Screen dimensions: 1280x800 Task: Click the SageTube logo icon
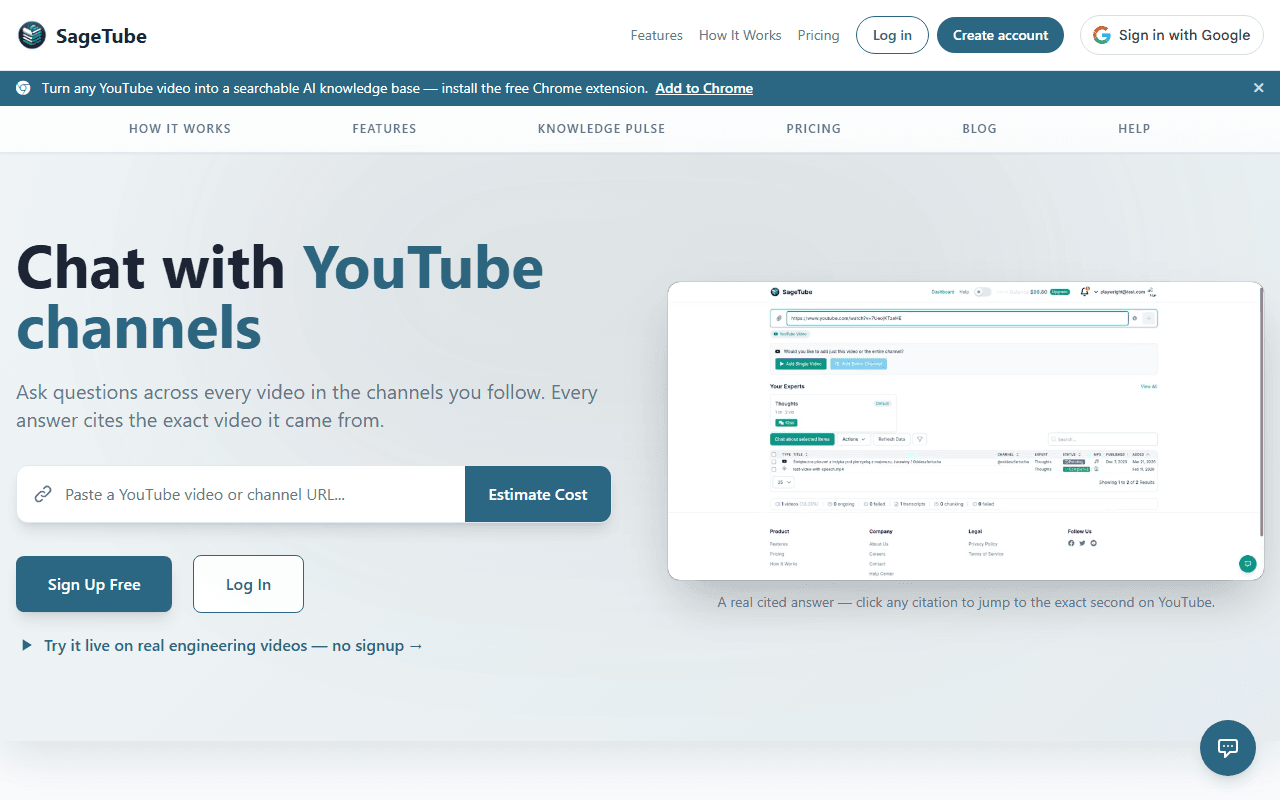[x=32, y=35]
